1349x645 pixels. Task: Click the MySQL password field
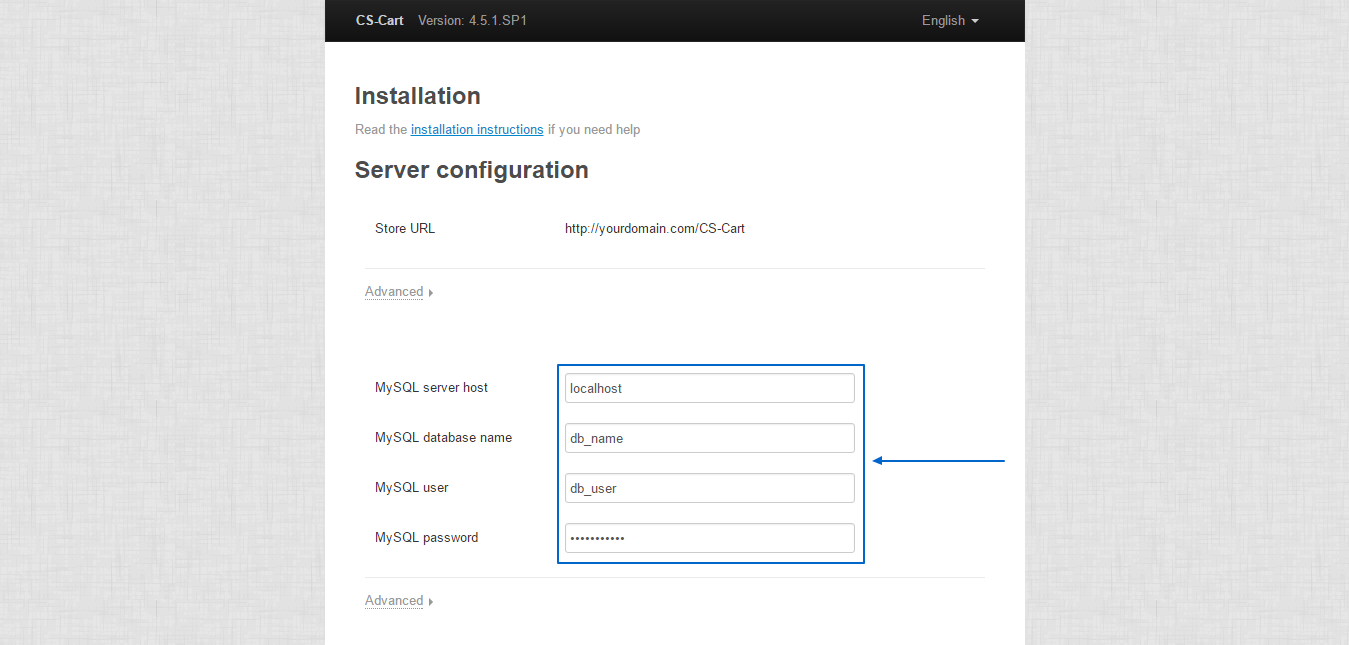click(x=709, y=538)
